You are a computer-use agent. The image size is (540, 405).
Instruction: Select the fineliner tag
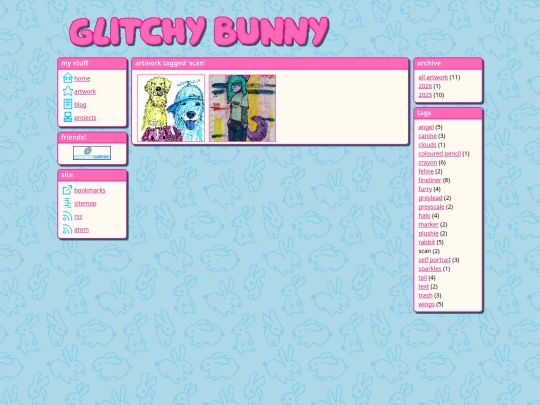tap(429, 180)
